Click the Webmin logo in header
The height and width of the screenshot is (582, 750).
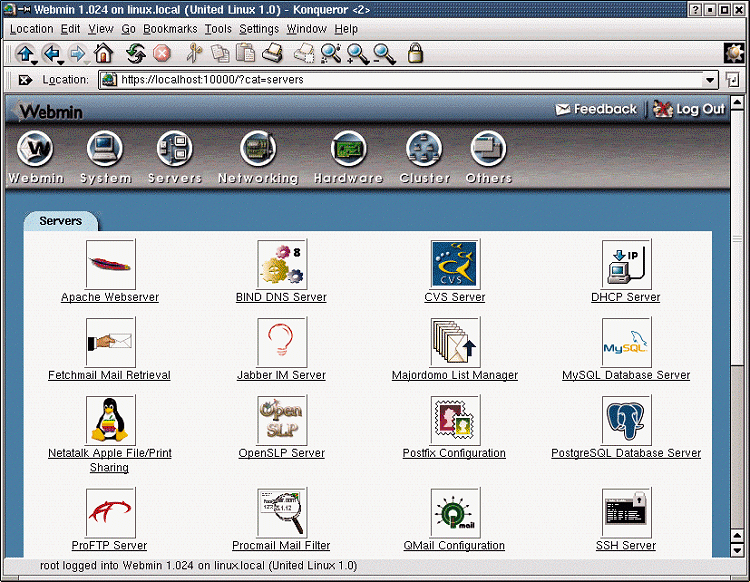click(48, 111)
